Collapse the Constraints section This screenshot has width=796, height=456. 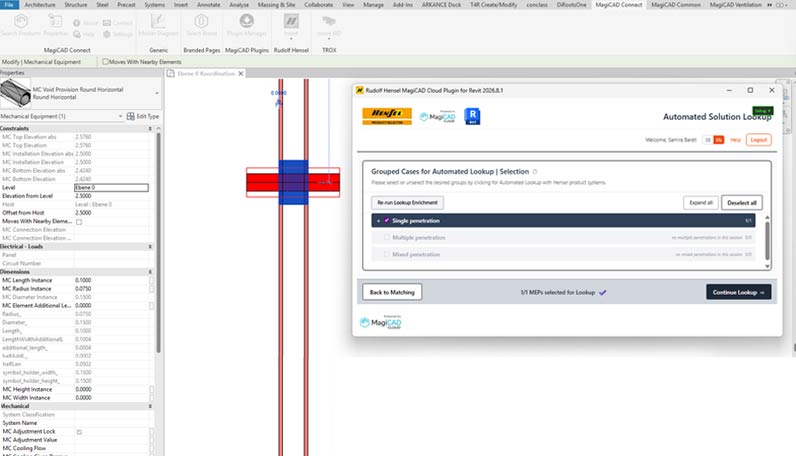[150, 128]
